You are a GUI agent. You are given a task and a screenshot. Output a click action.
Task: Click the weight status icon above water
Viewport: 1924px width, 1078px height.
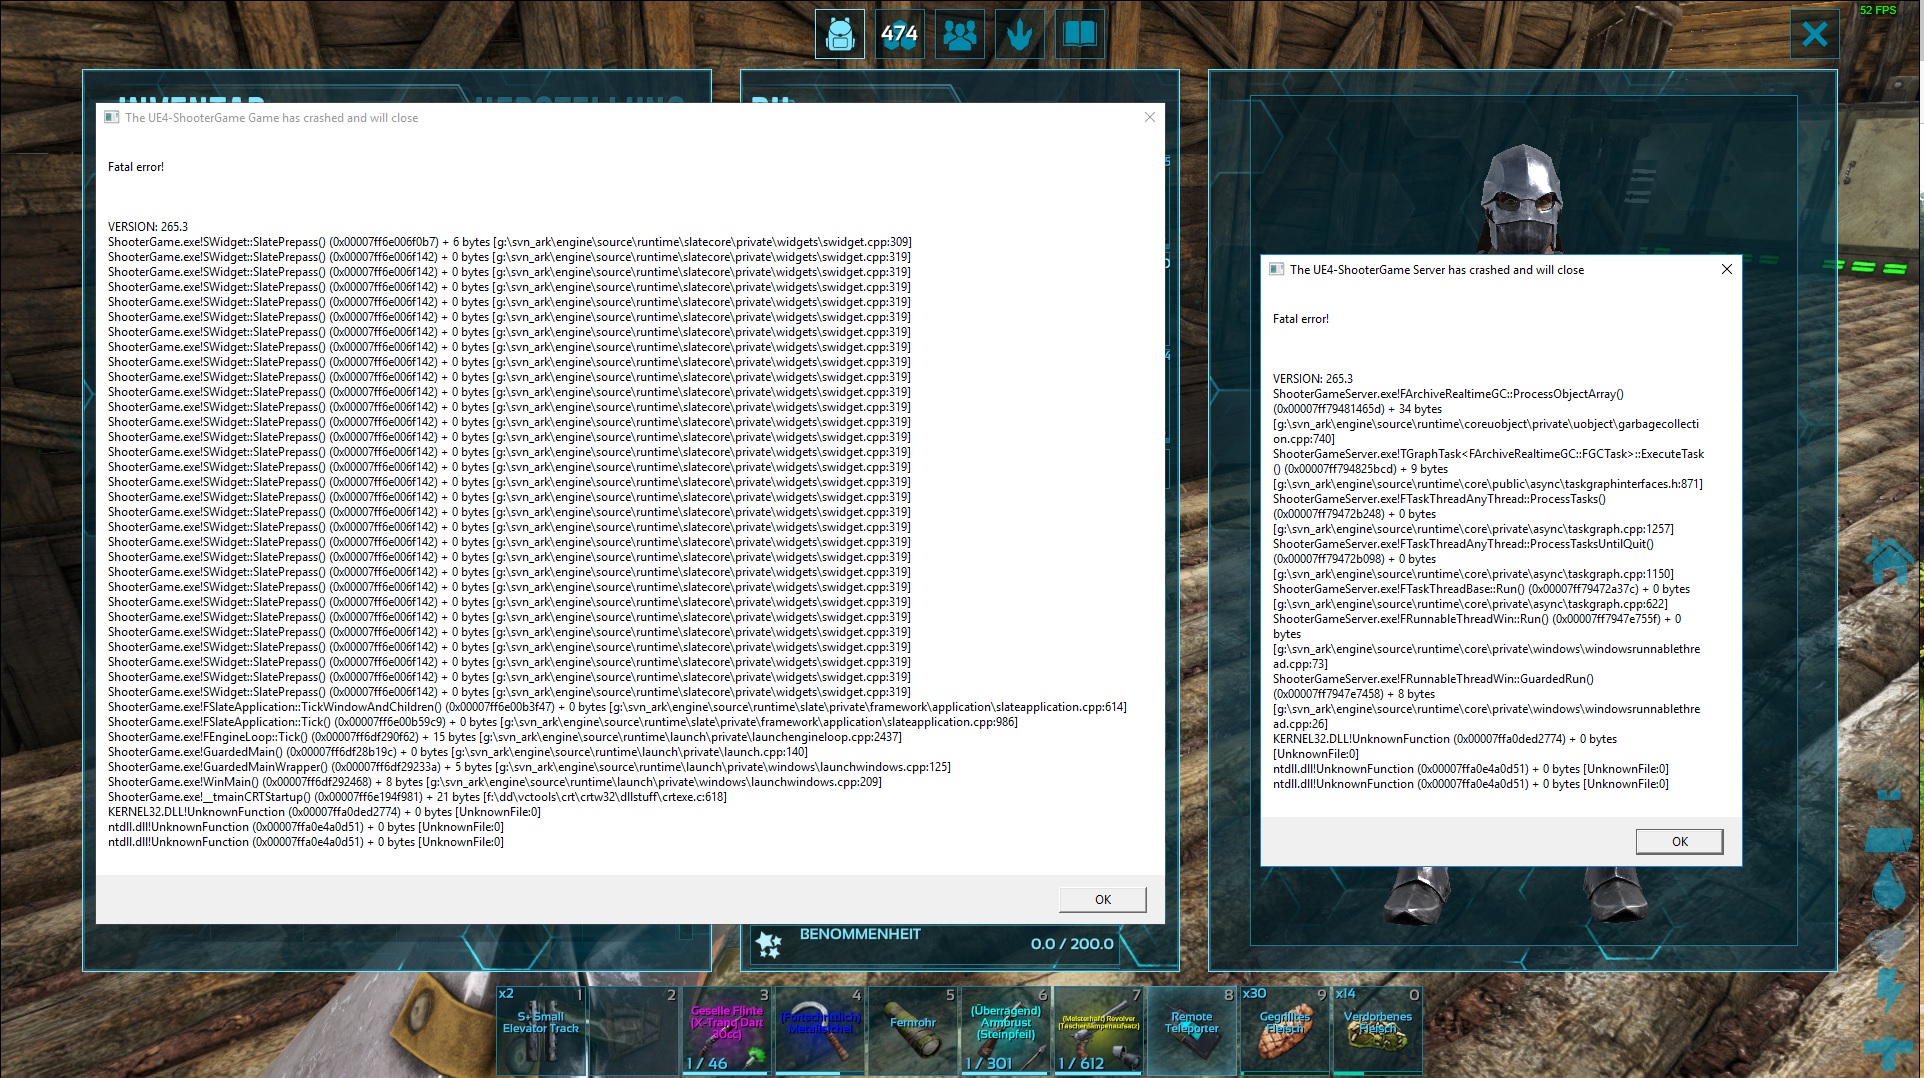1889,838
